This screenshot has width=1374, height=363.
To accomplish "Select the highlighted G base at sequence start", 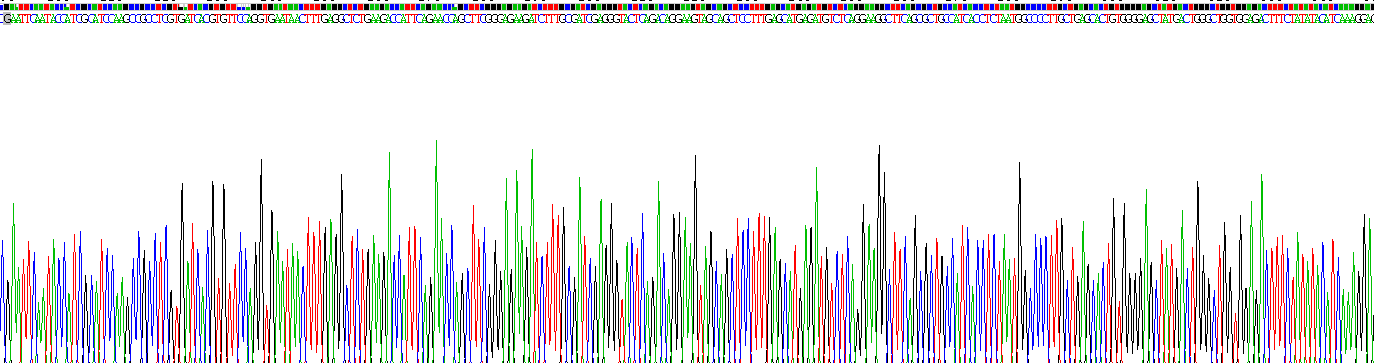I will (x=8, y=18).
